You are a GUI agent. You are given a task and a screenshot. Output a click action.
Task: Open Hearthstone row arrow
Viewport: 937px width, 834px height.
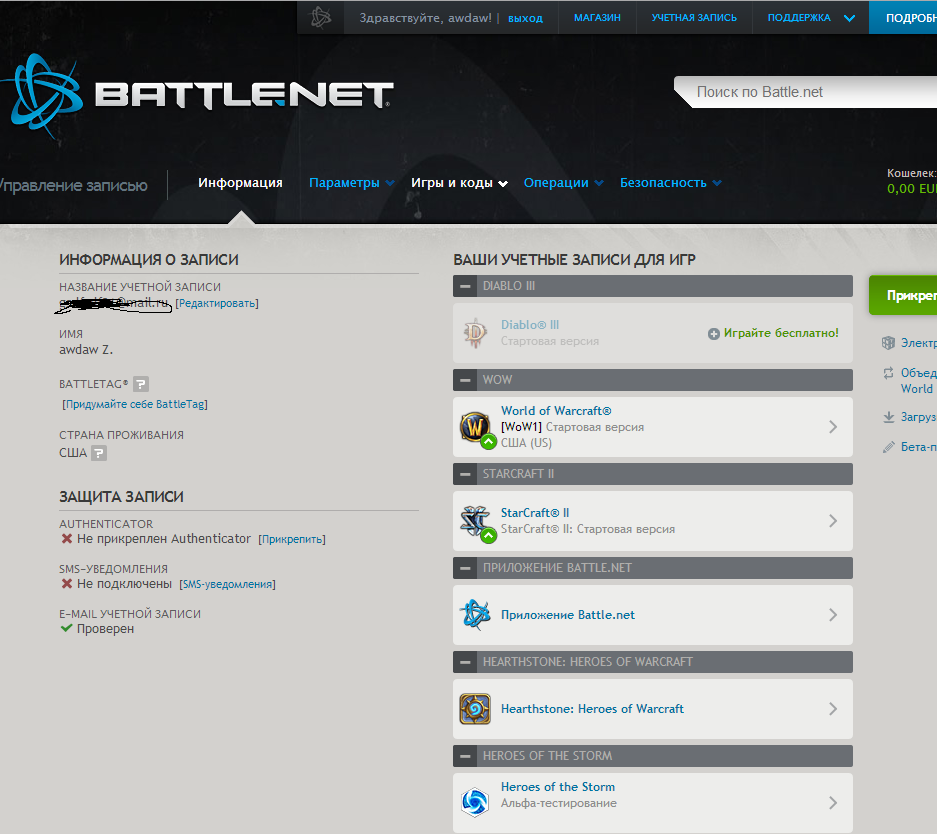point(833,709)
